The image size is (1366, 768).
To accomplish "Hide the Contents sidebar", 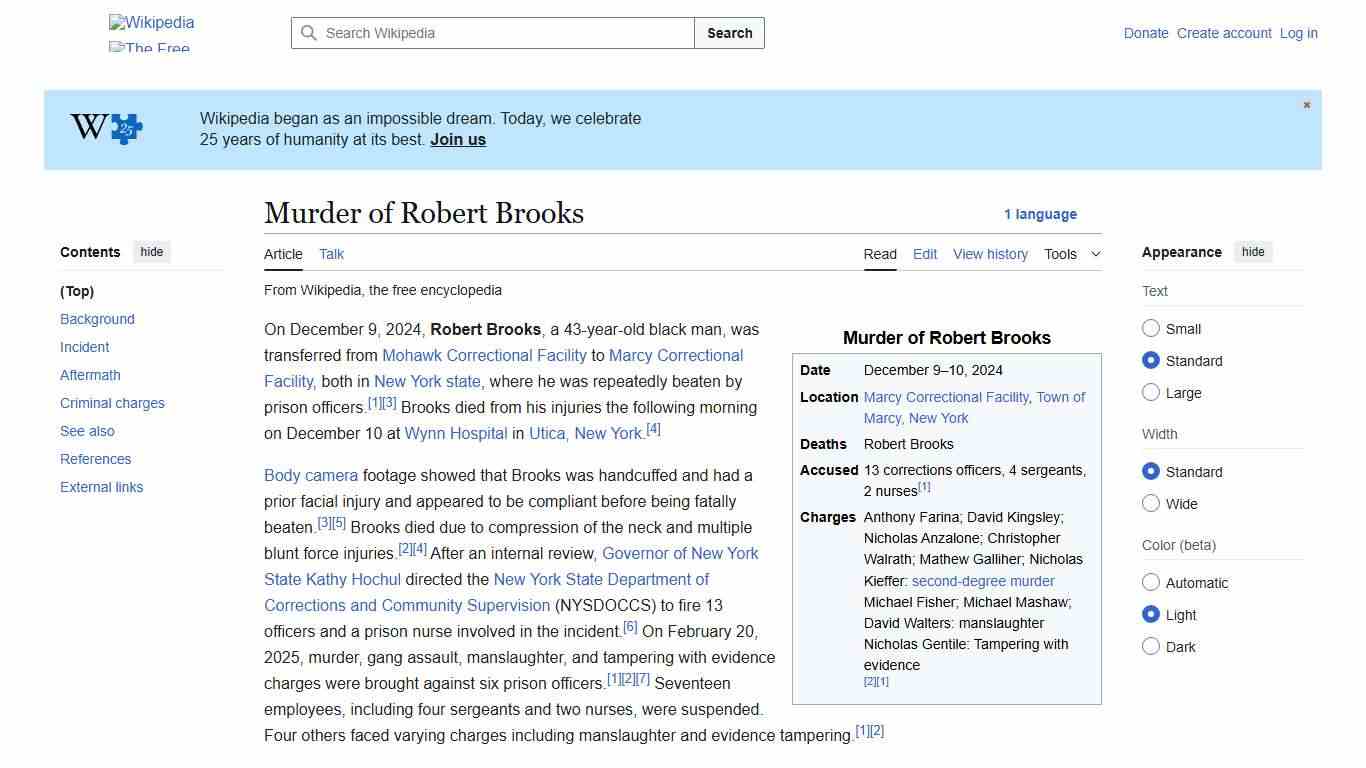I will (x=151, y=252).
